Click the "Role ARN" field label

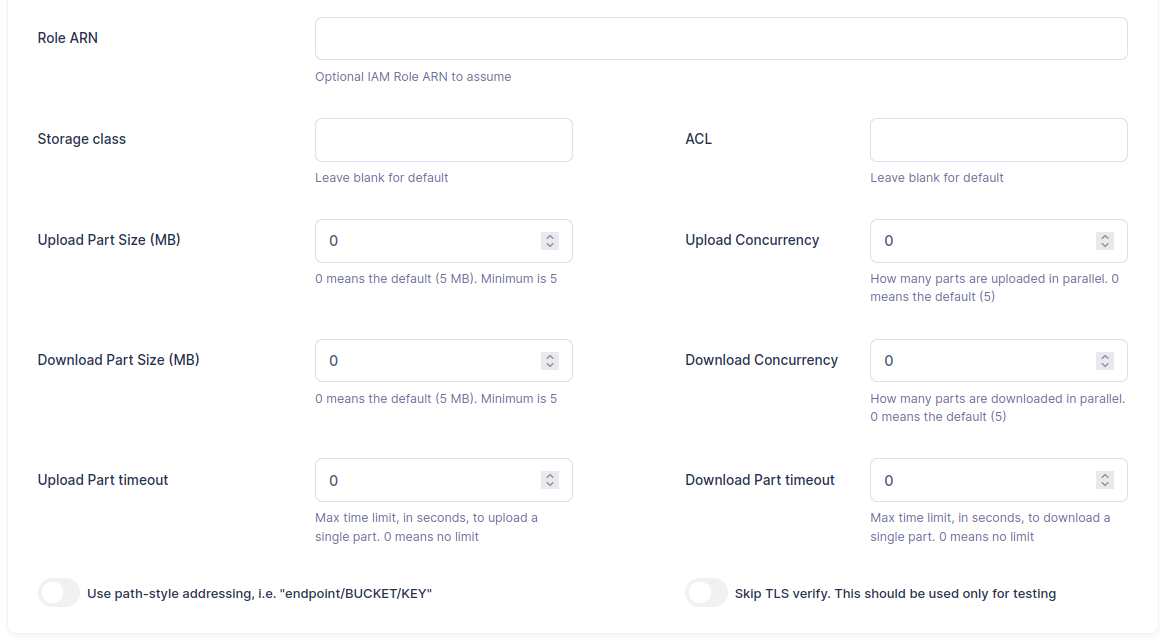(x=68, y=38)
